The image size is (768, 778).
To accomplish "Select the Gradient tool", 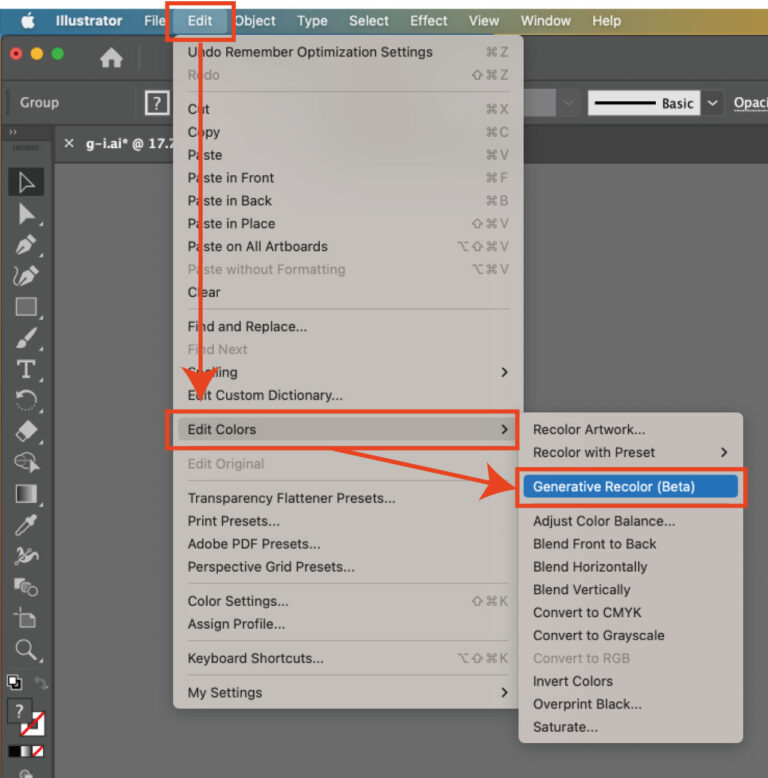I will point(27,494).
